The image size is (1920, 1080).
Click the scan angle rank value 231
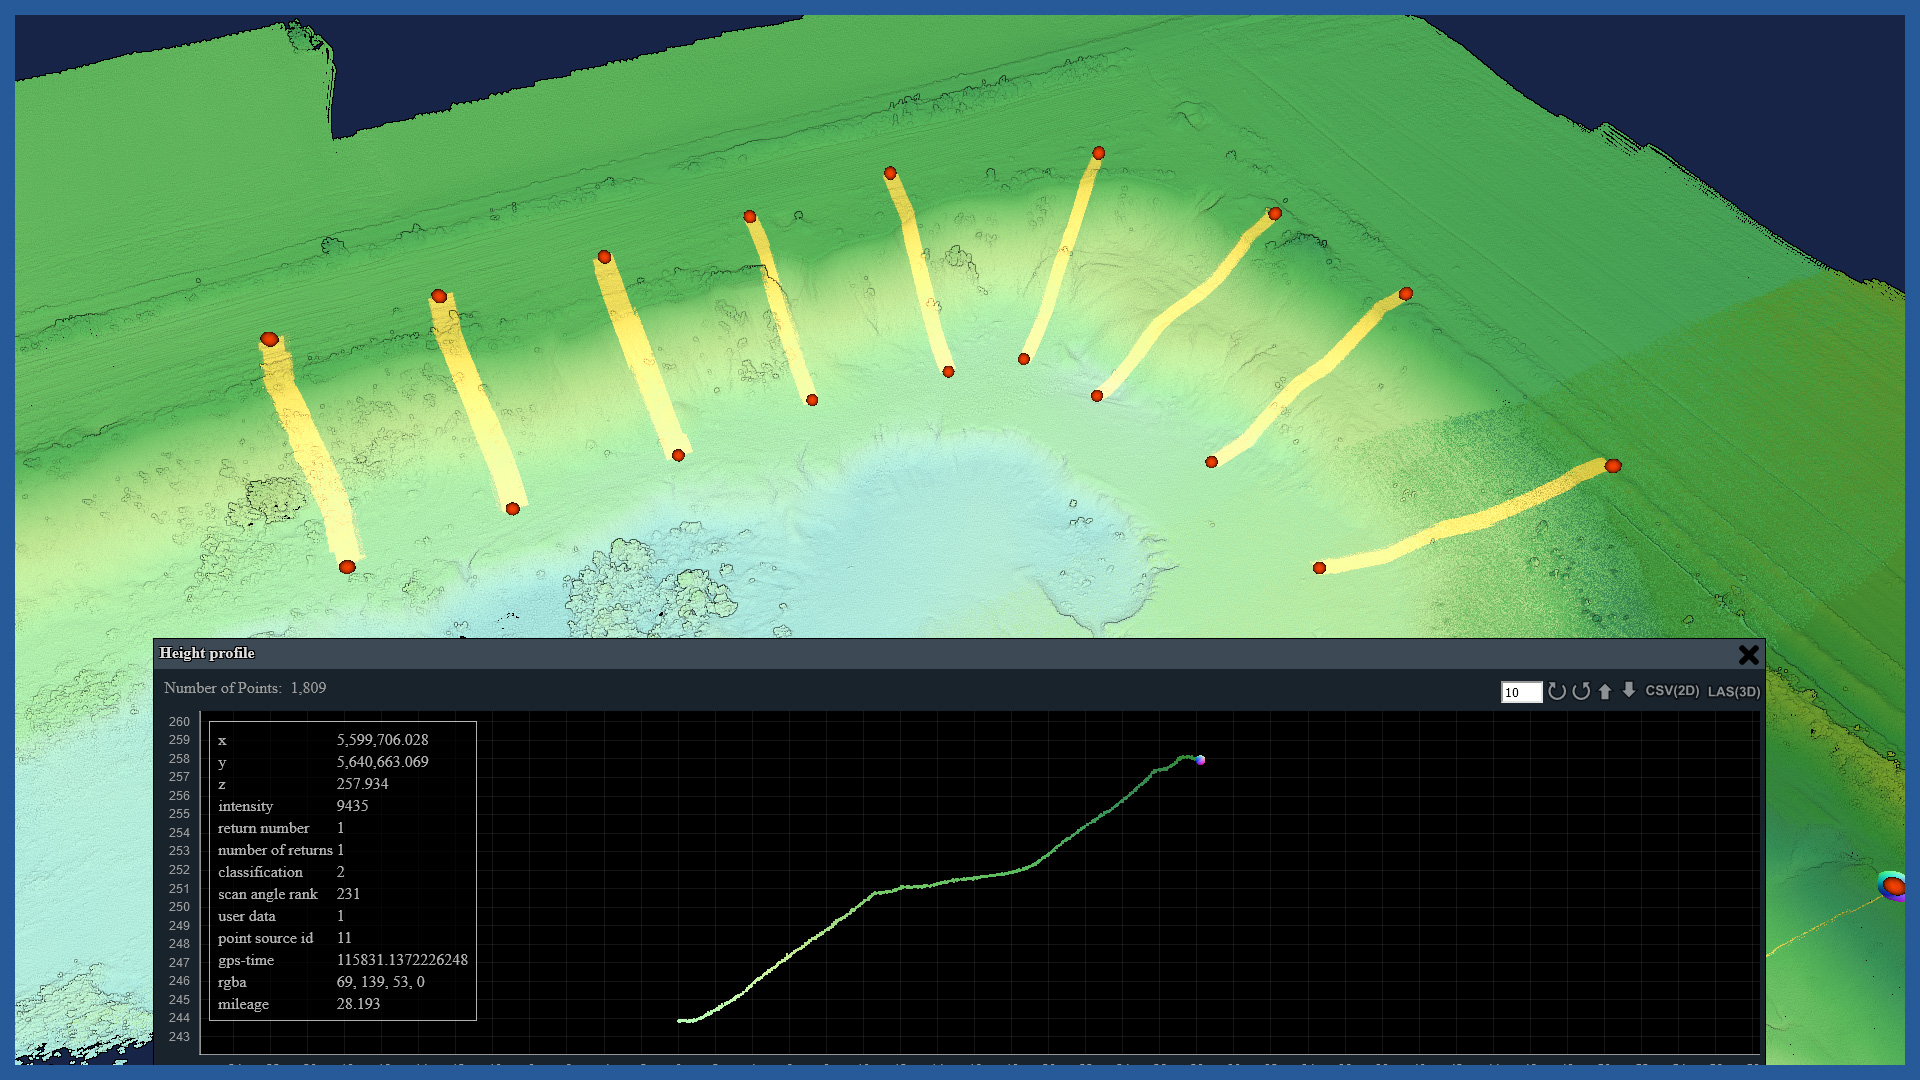coord(348,894)
